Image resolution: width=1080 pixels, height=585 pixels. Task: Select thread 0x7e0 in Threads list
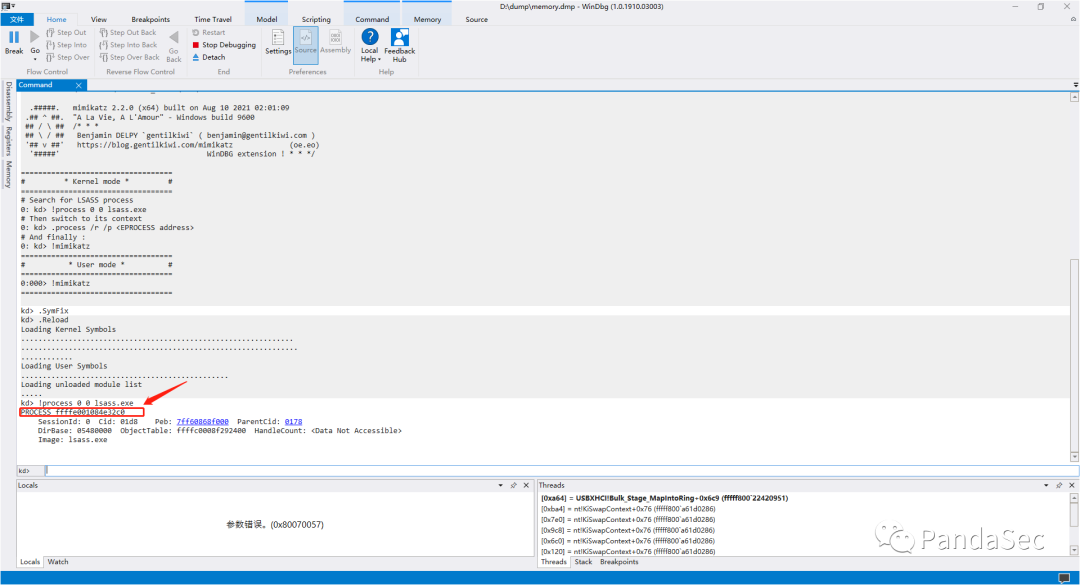pos(628,520)
